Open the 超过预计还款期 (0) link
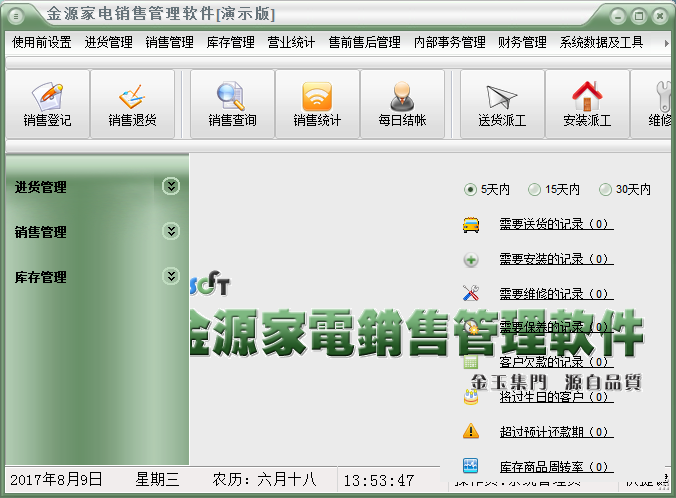This screenshot has width=676, height=498. [x=556, y=432]
